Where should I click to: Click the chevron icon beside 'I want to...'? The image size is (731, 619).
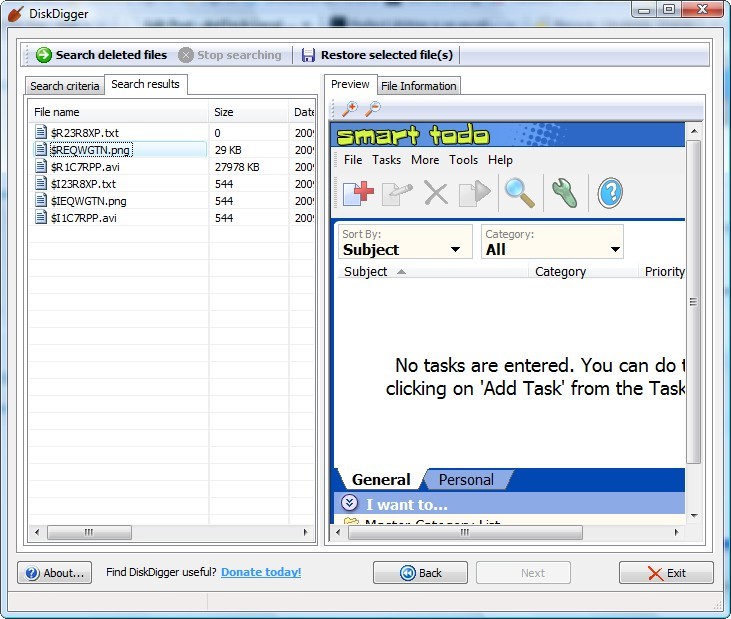(x=349, y=503)
